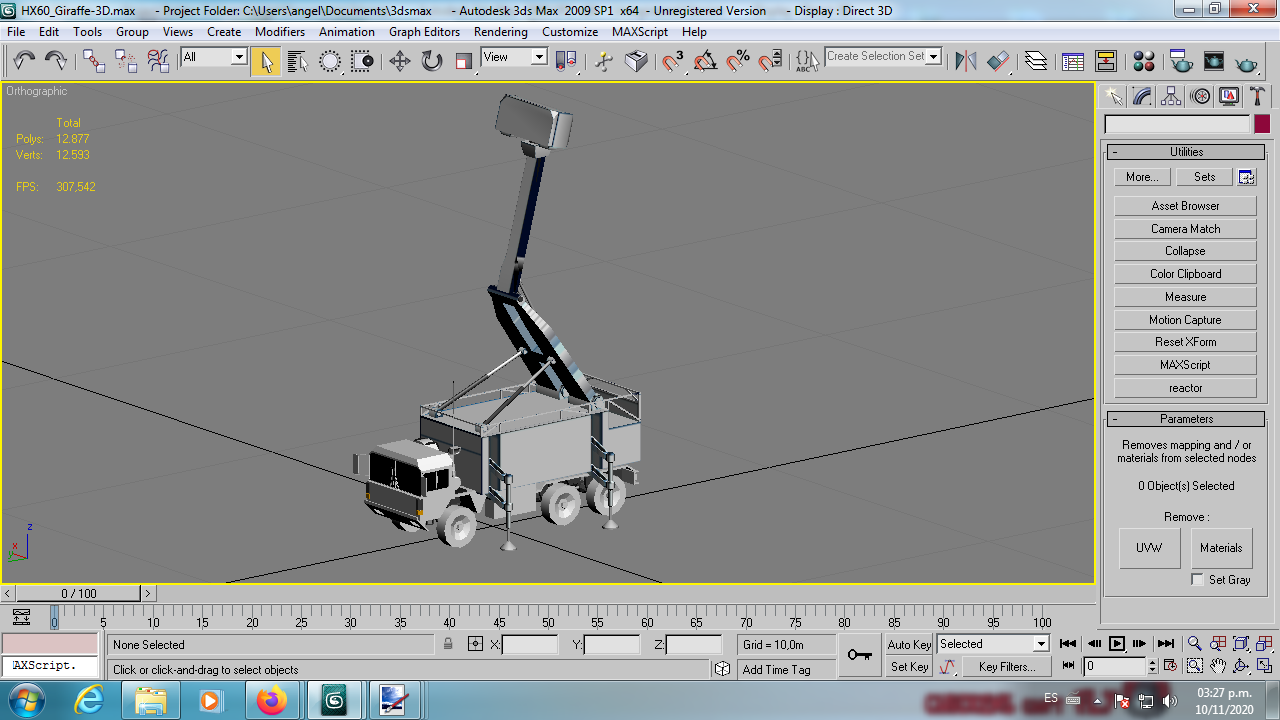Click the Redo arrow icon
The width and height of the screenshot is (1280, 720).
tap(56, 61)
